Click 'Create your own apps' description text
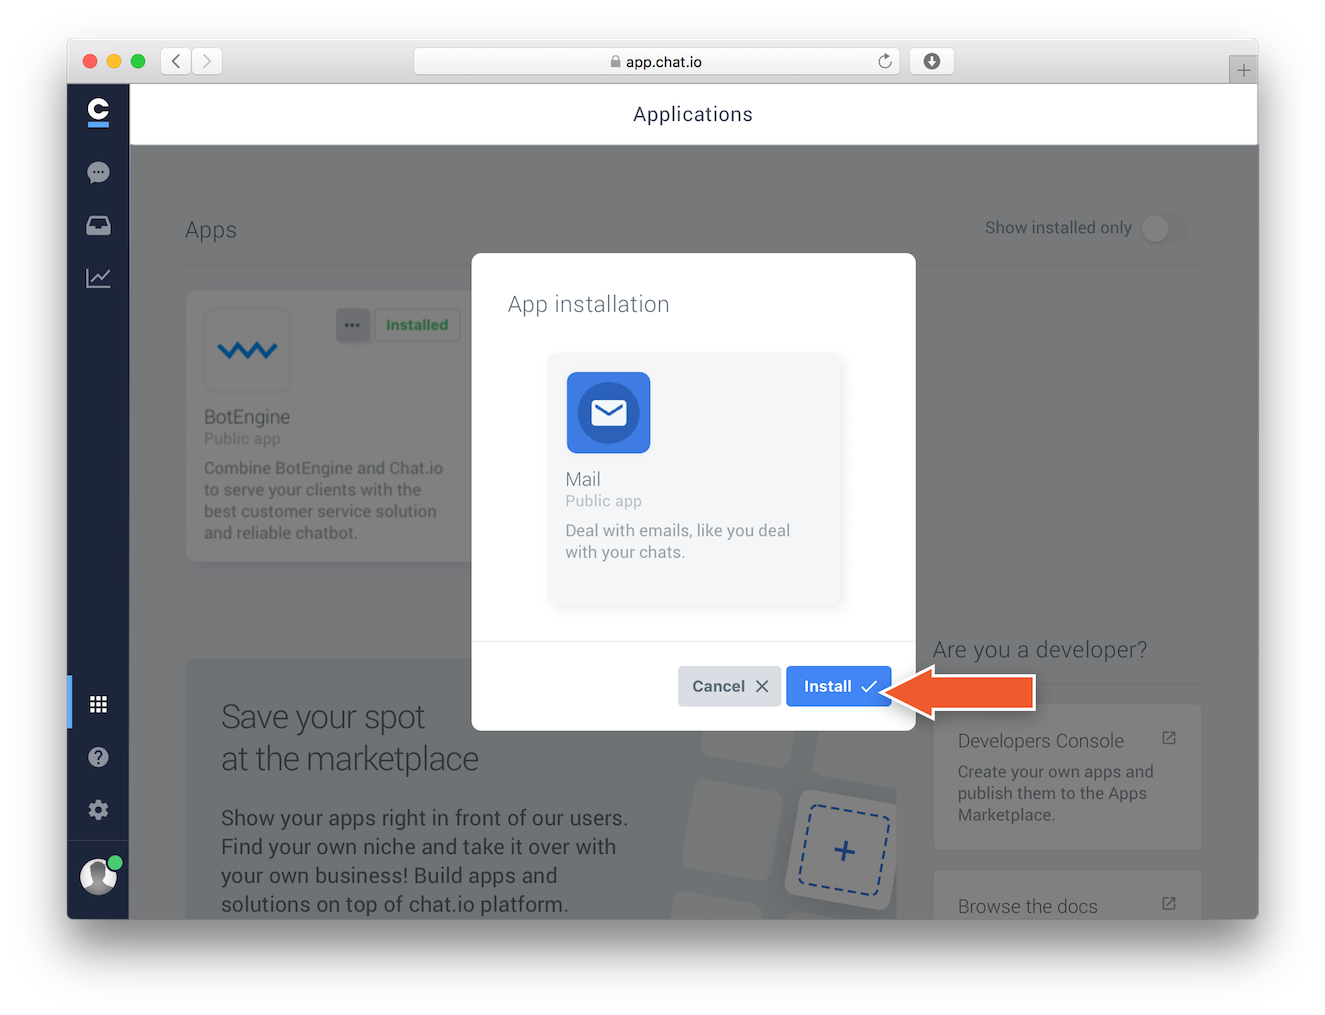 pos(1055,793)
